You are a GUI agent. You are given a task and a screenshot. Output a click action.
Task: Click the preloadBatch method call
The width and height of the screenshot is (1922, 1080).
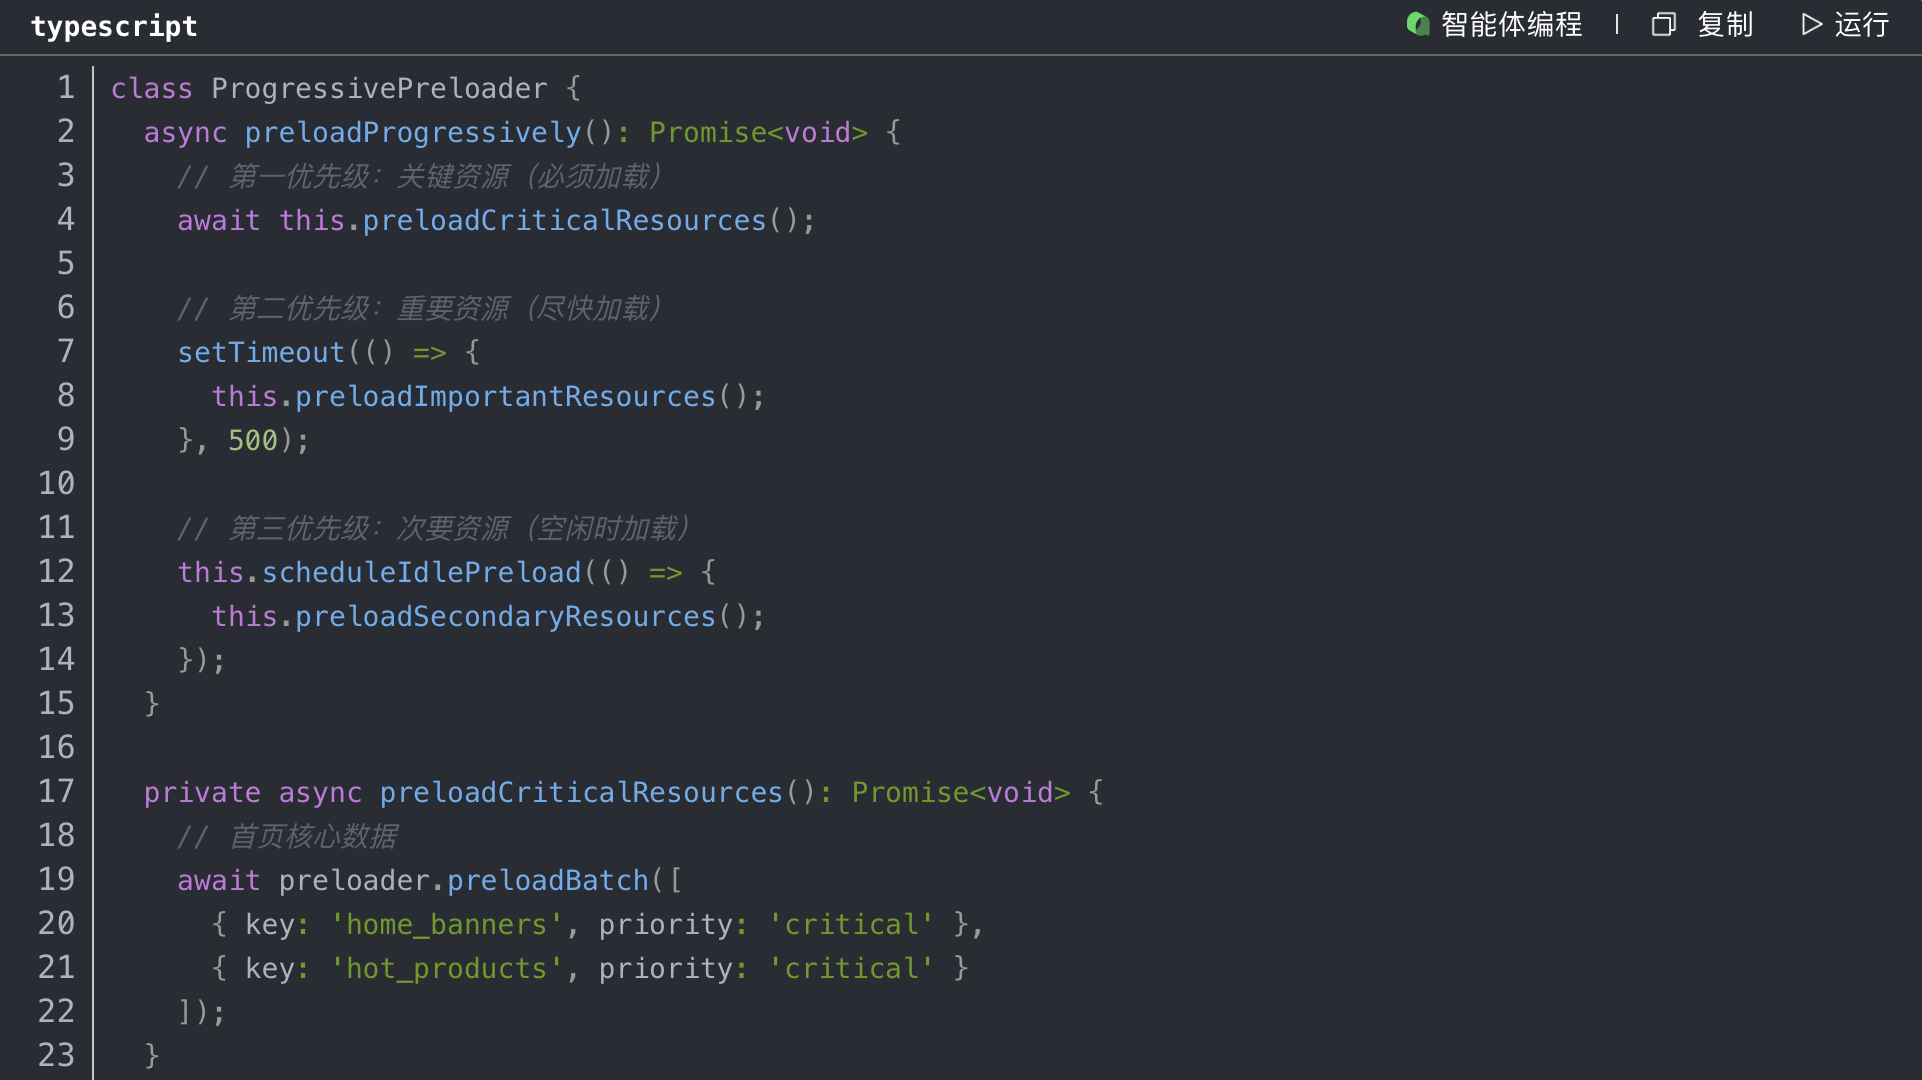click(548, 880)
